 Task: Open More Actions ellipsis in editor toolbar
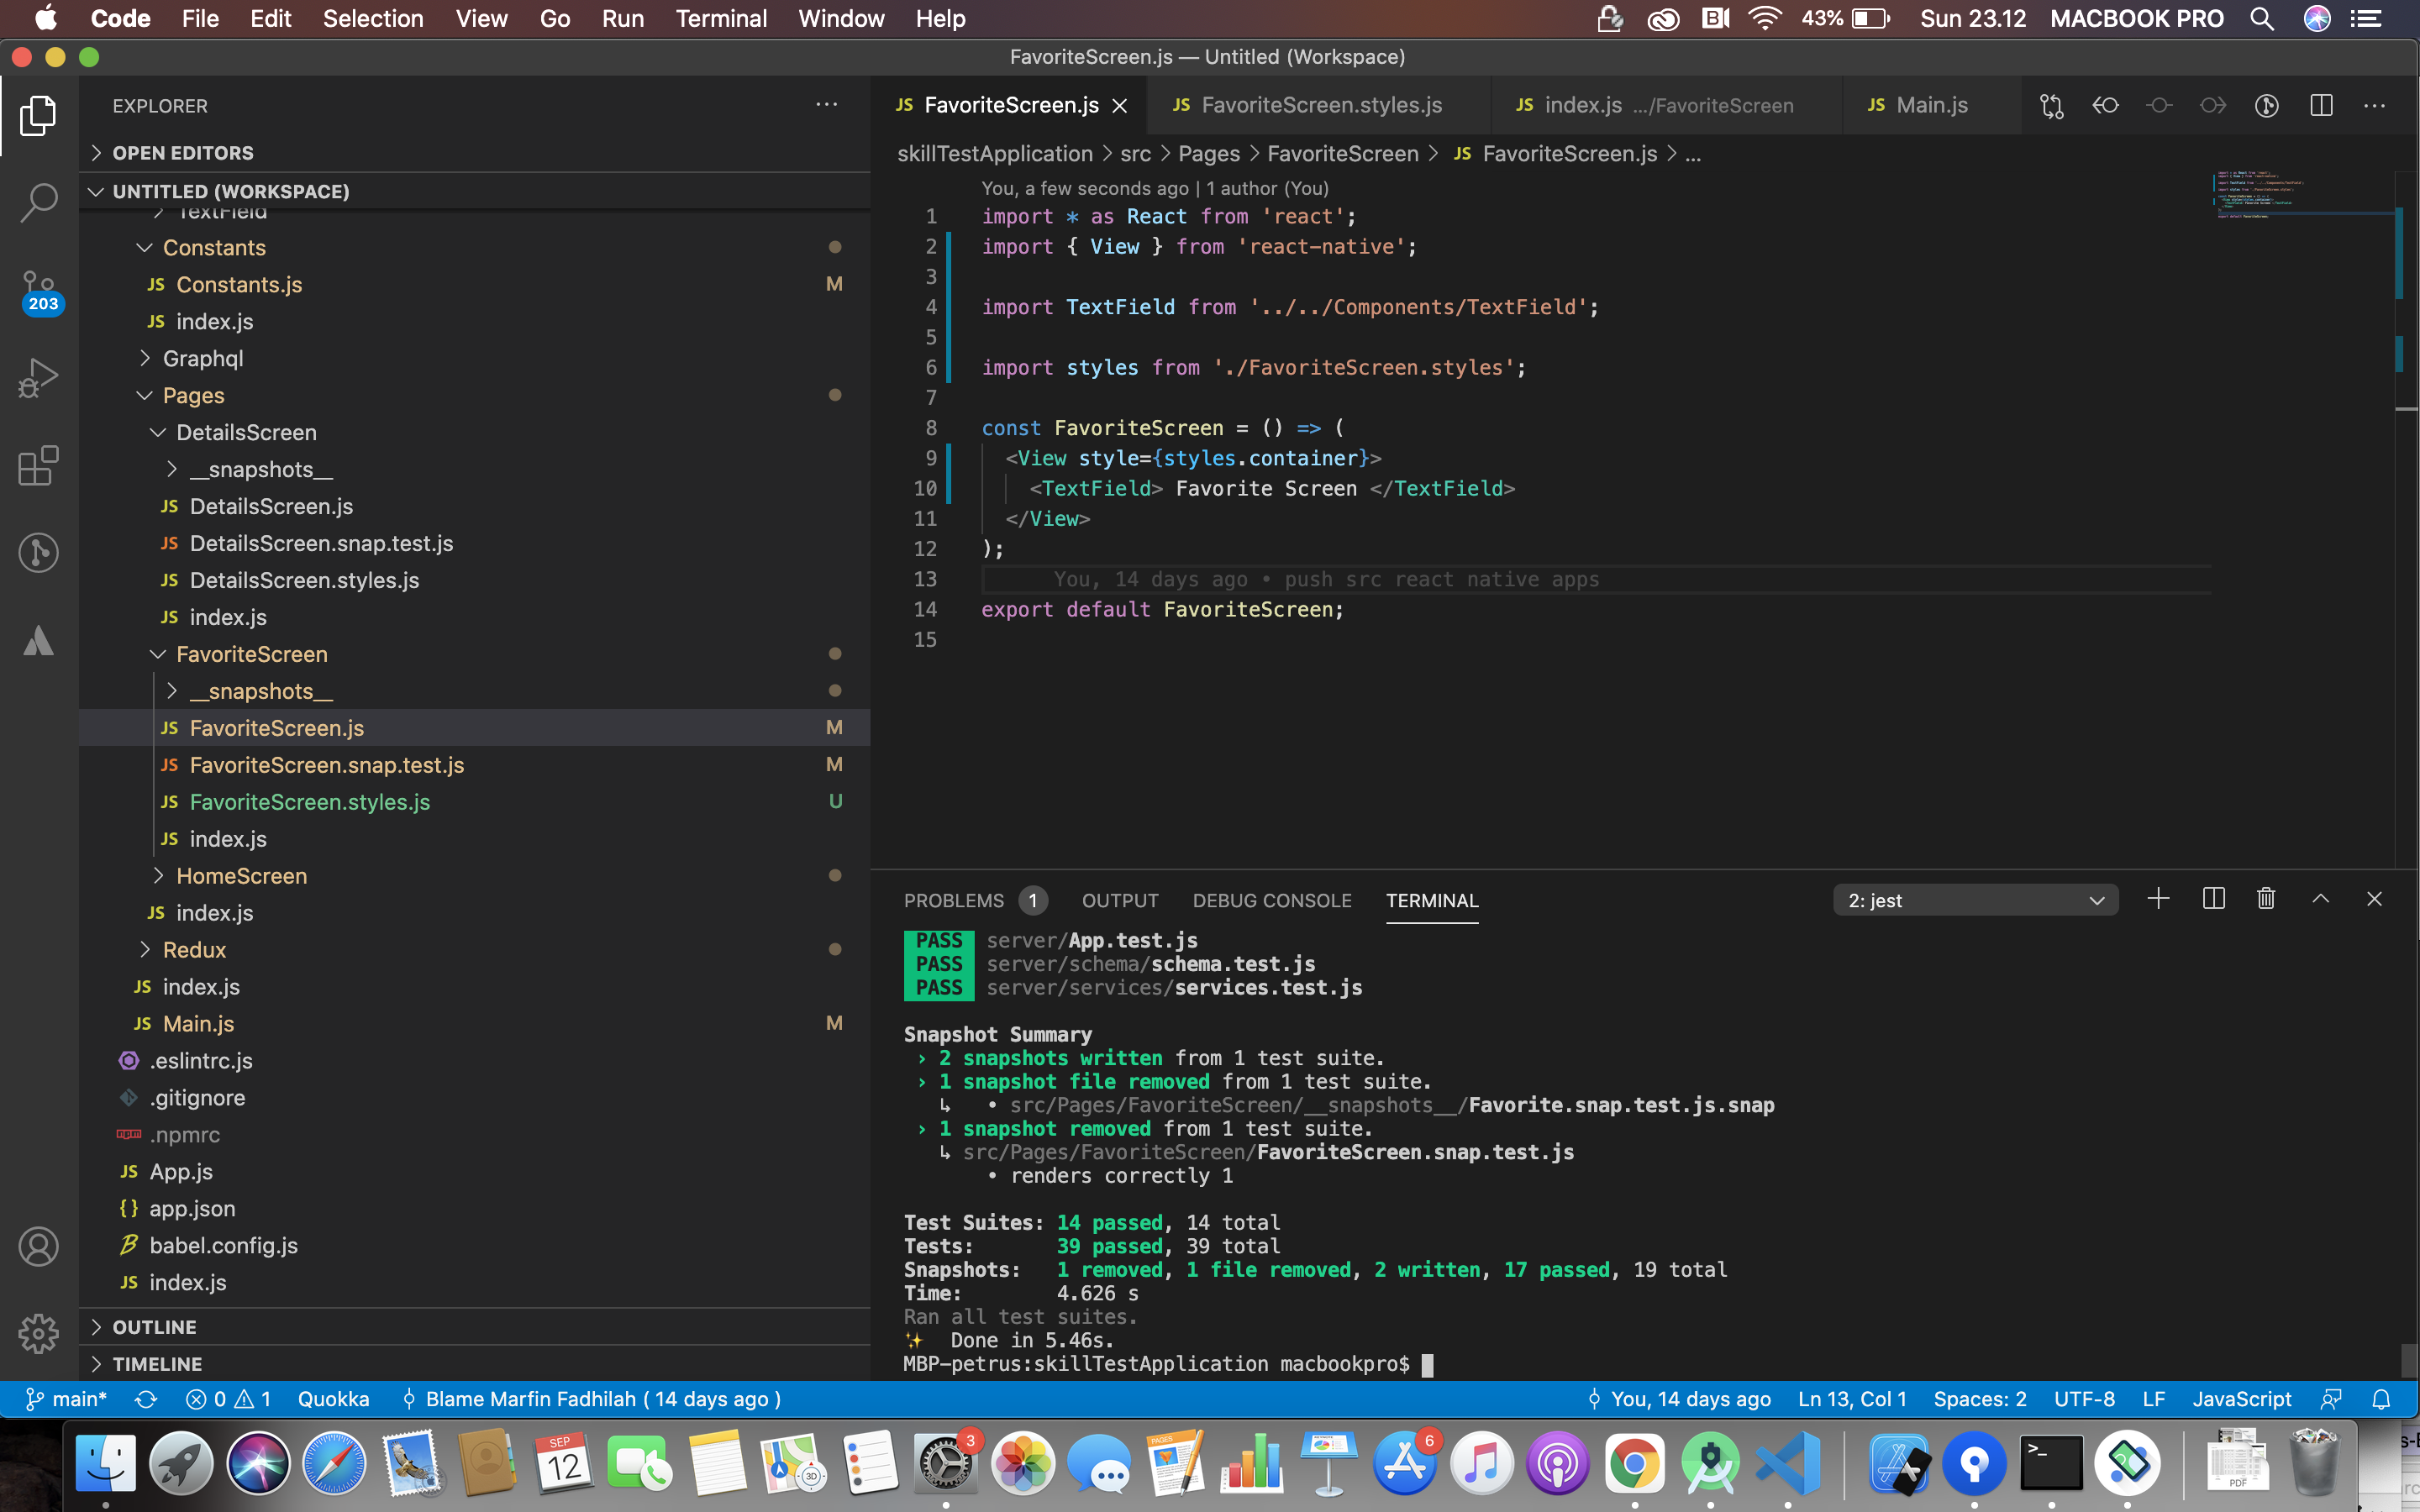tap(2374, 105)
